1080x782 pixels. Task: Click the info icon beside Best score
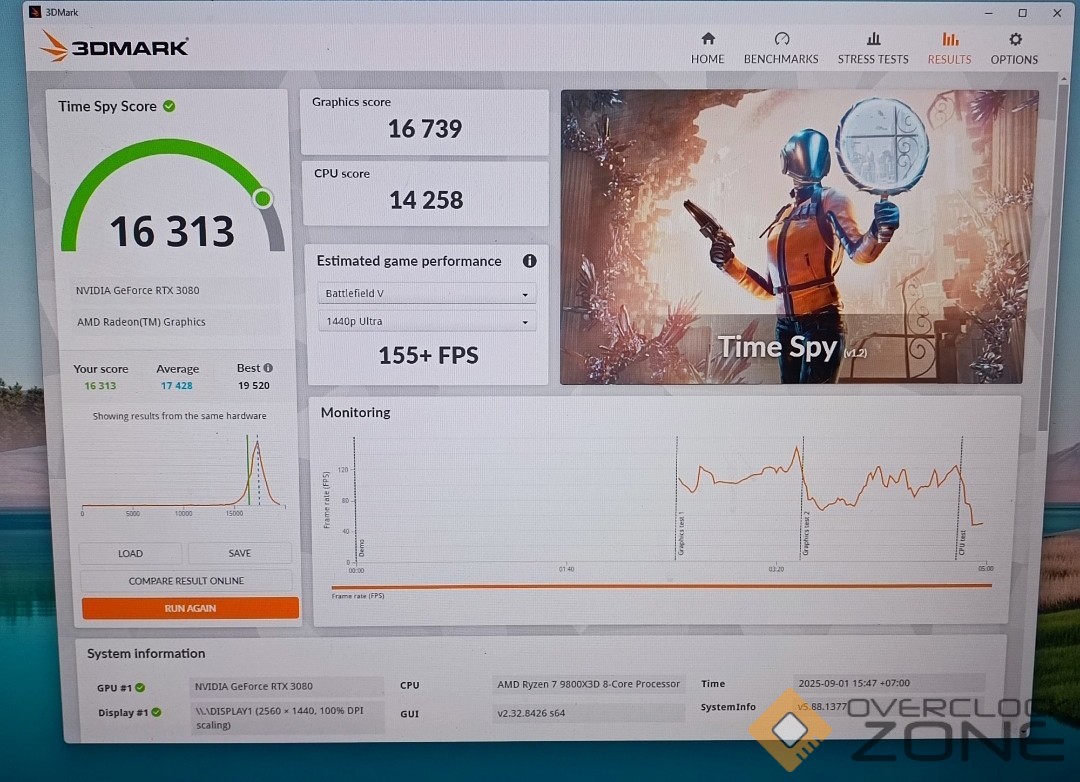(268, 368)
